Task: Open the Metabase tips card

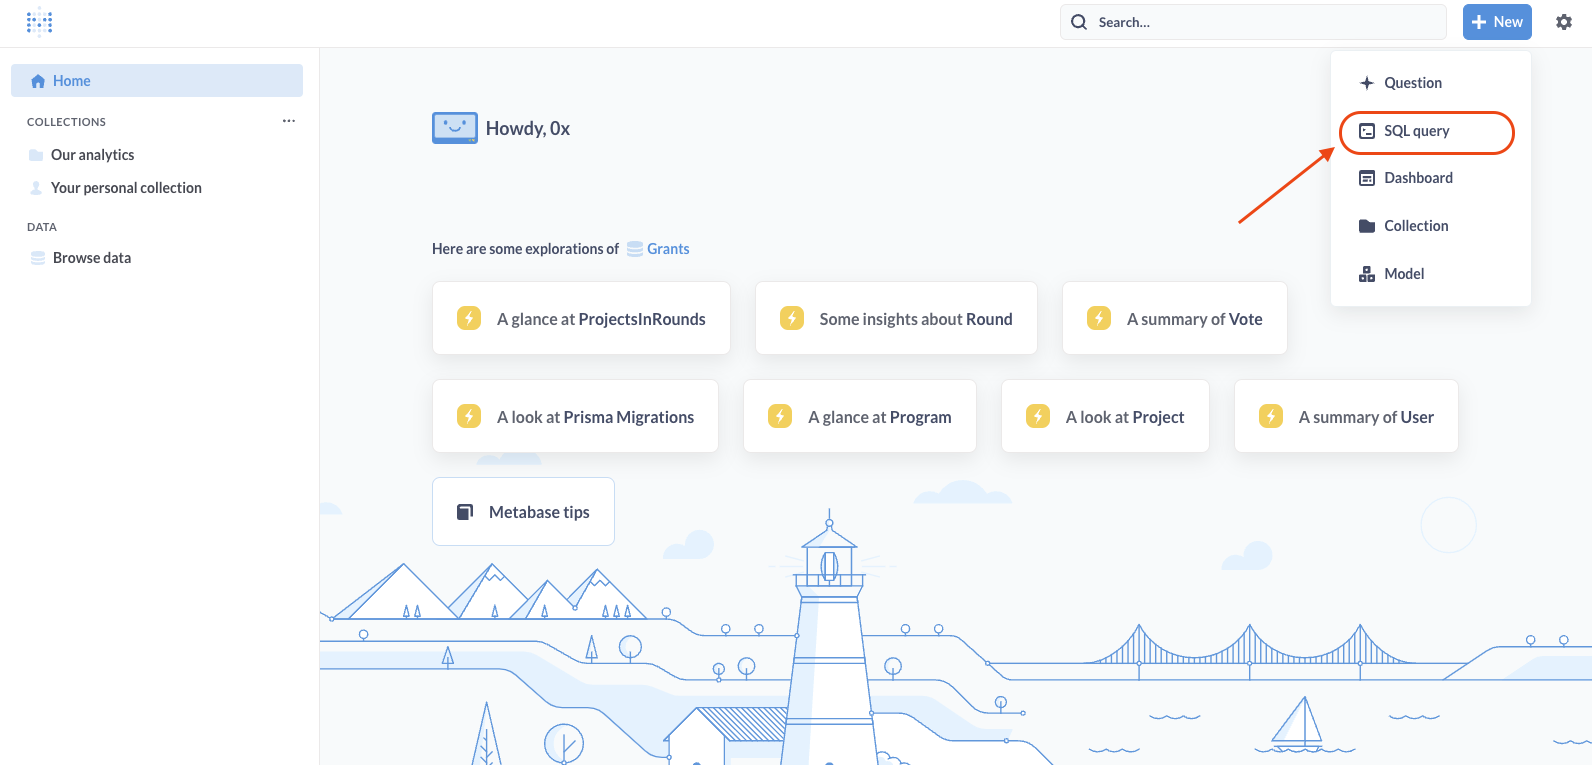Action: coord(523,512)
